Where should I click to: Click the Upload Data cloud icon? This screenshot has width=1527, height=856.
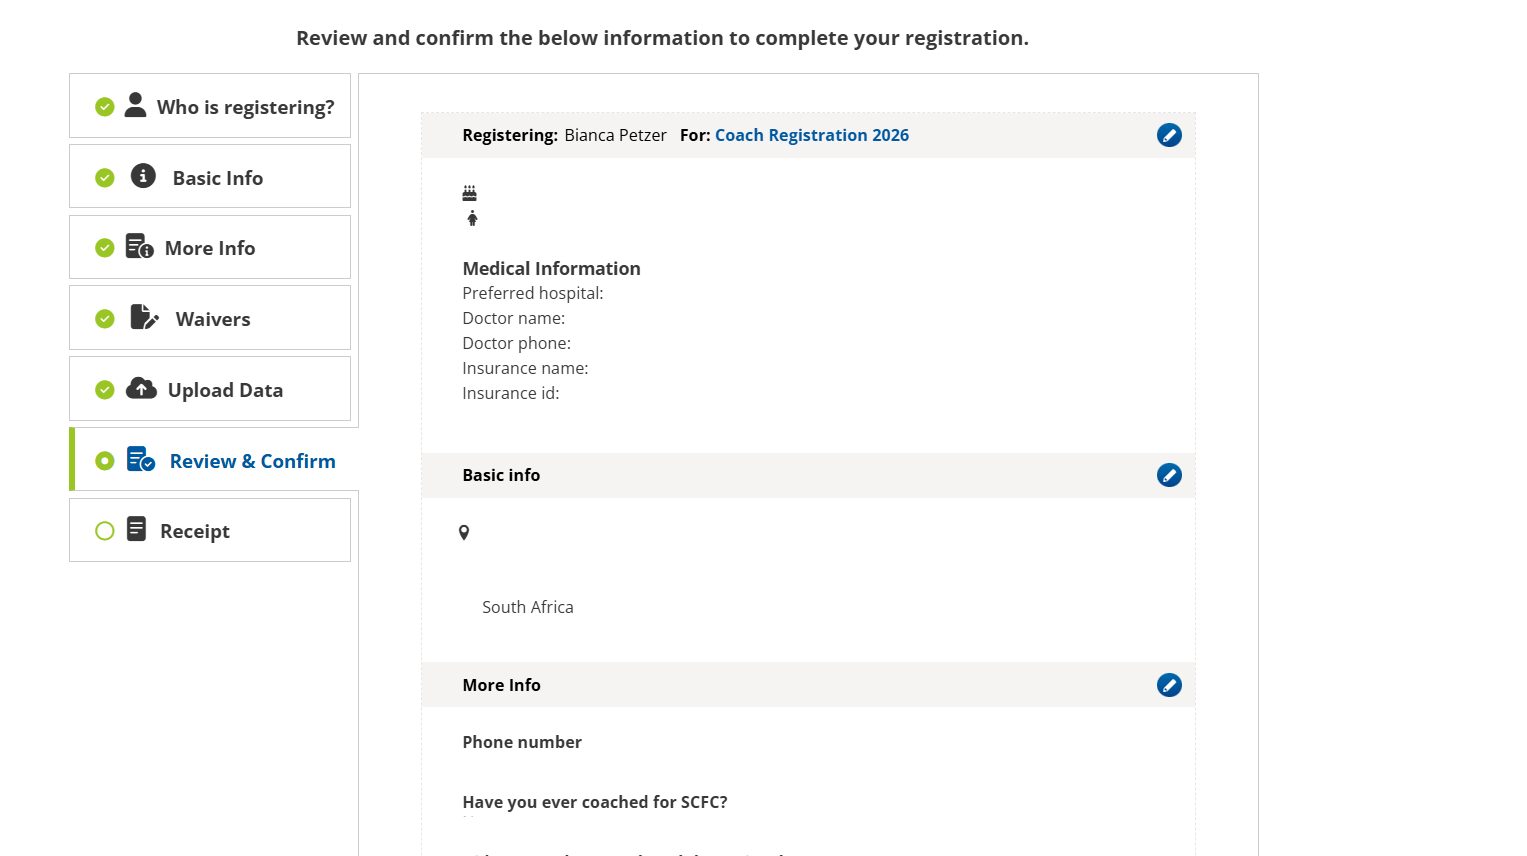141,389
